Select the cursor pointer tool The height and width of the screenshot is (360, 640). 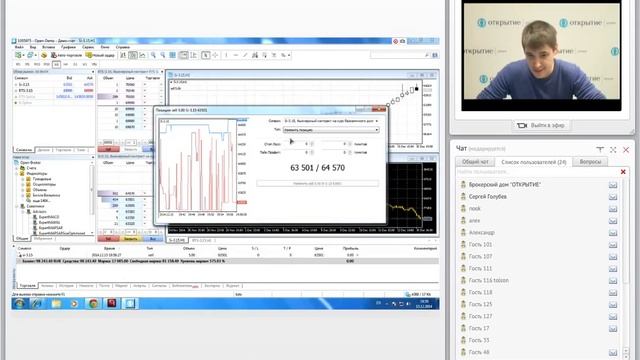click(x=206, y=55)
